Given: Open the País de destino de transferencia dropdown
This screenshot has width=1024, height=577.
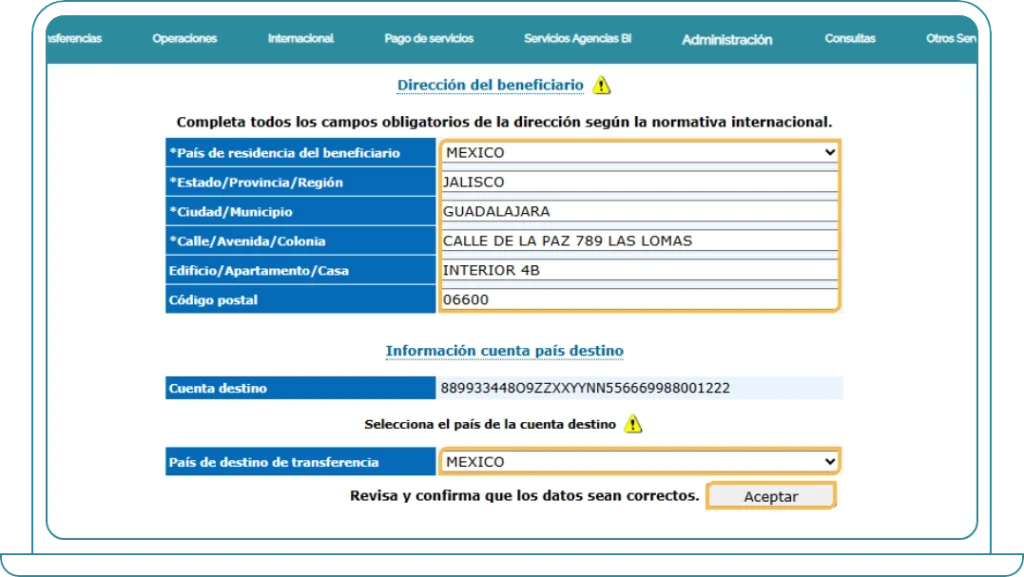Looking at the screenshot, I should 640,461.
